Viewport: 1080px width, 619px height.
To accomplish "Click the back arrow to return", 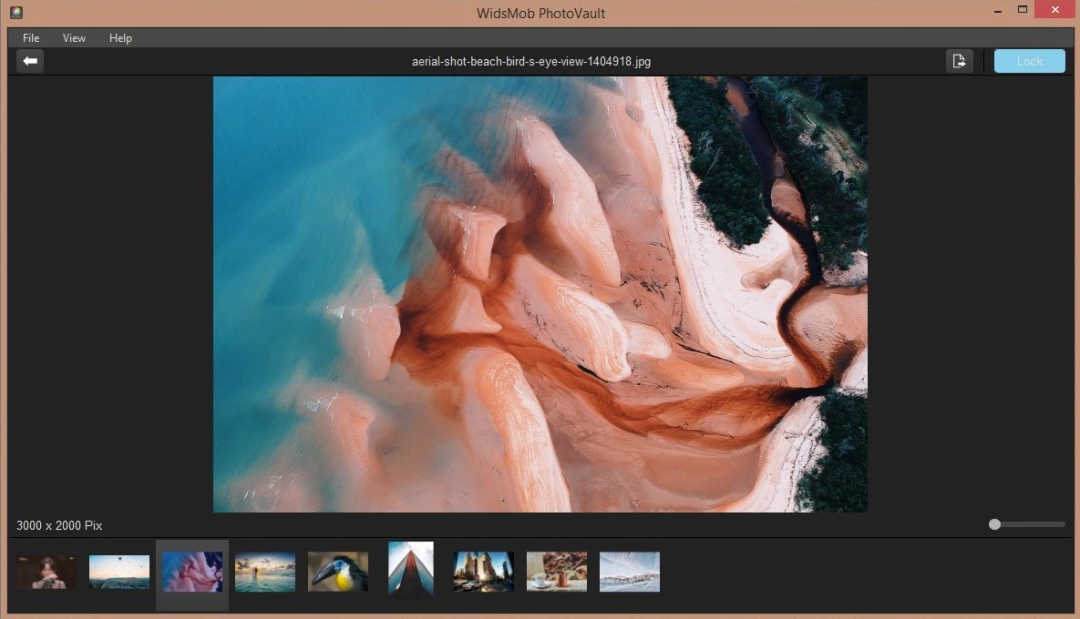I will tap(29, 61).
